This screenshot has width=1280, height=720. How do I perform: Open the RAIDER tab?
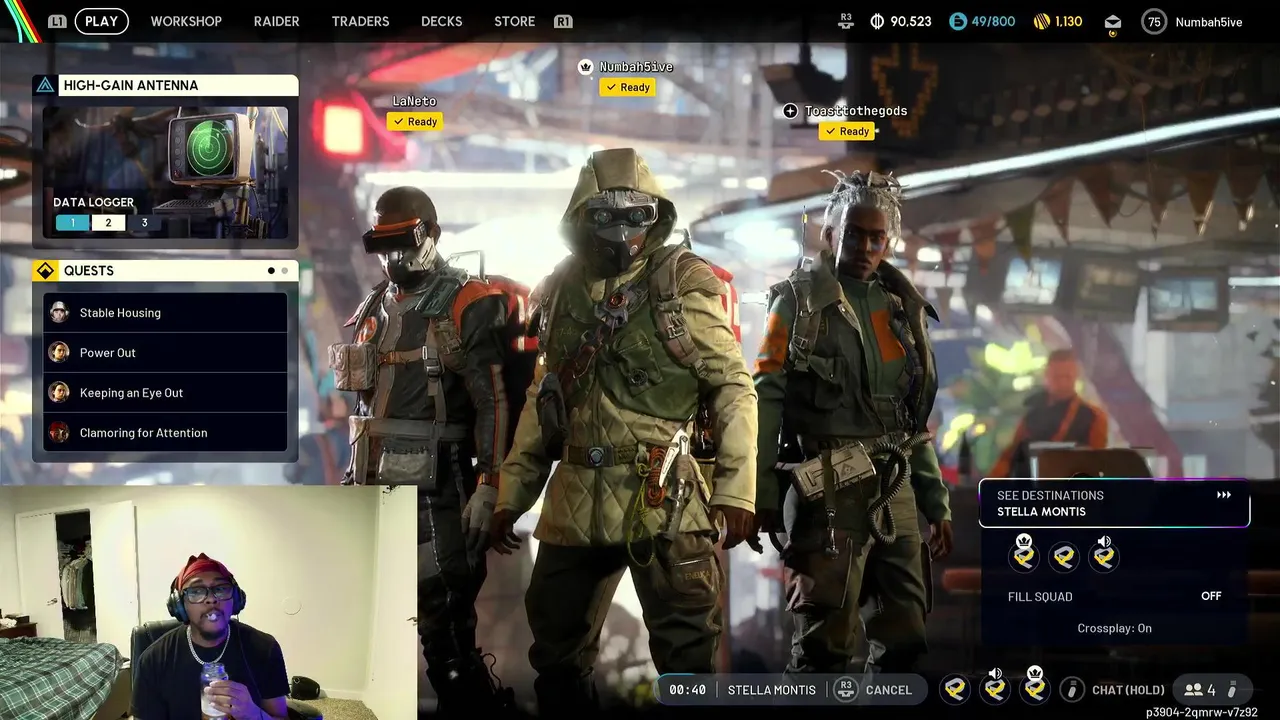276,21
